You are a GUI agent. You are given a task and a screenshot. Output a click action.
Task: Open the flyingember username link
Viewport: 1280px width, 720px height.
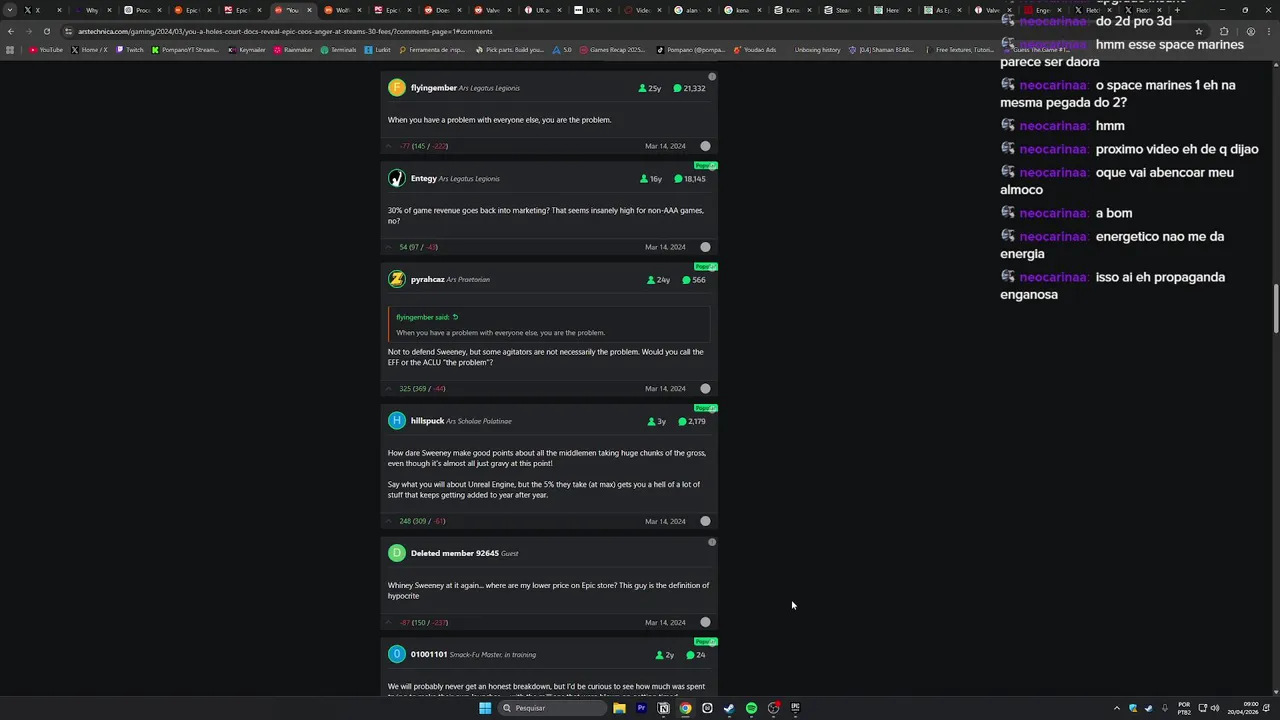point(434,88)
